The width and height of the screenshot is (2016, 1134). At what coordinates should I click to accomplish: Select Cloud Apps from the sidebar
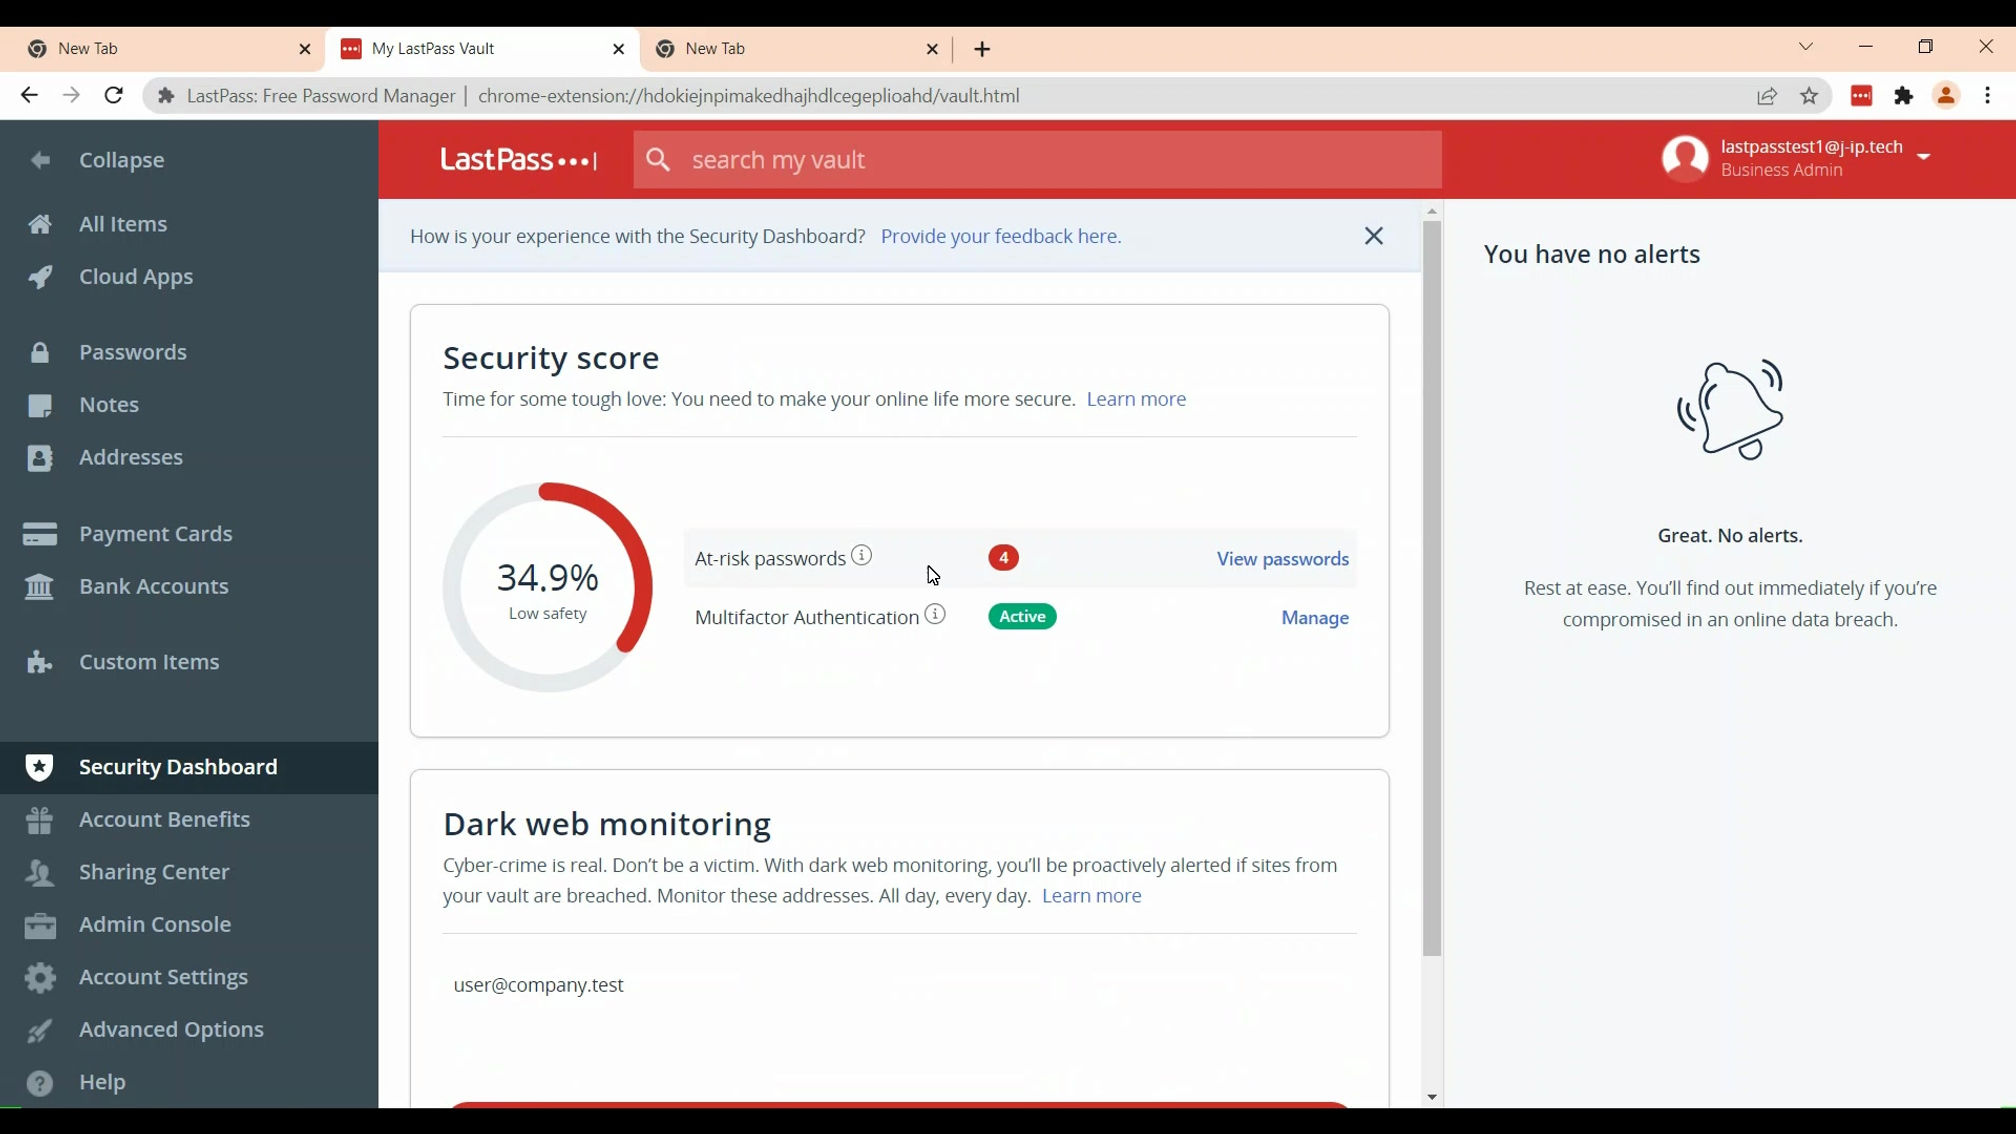(135, 277)
